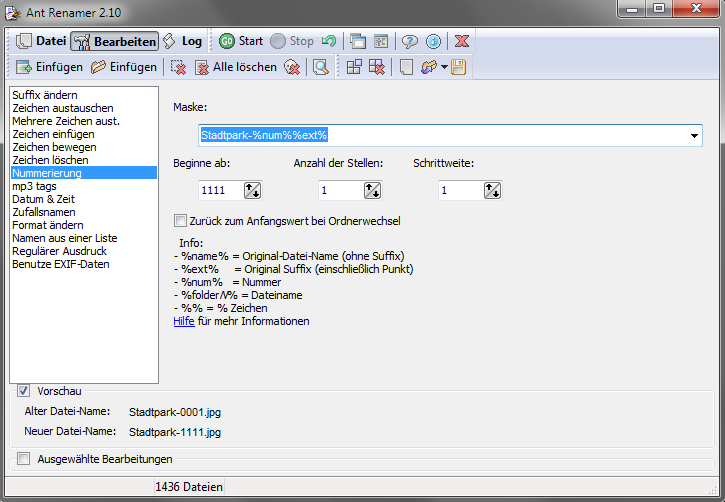Screen dimensions: 725x502
Task: Select Namen aus einer Liste action
Action: 84,238
